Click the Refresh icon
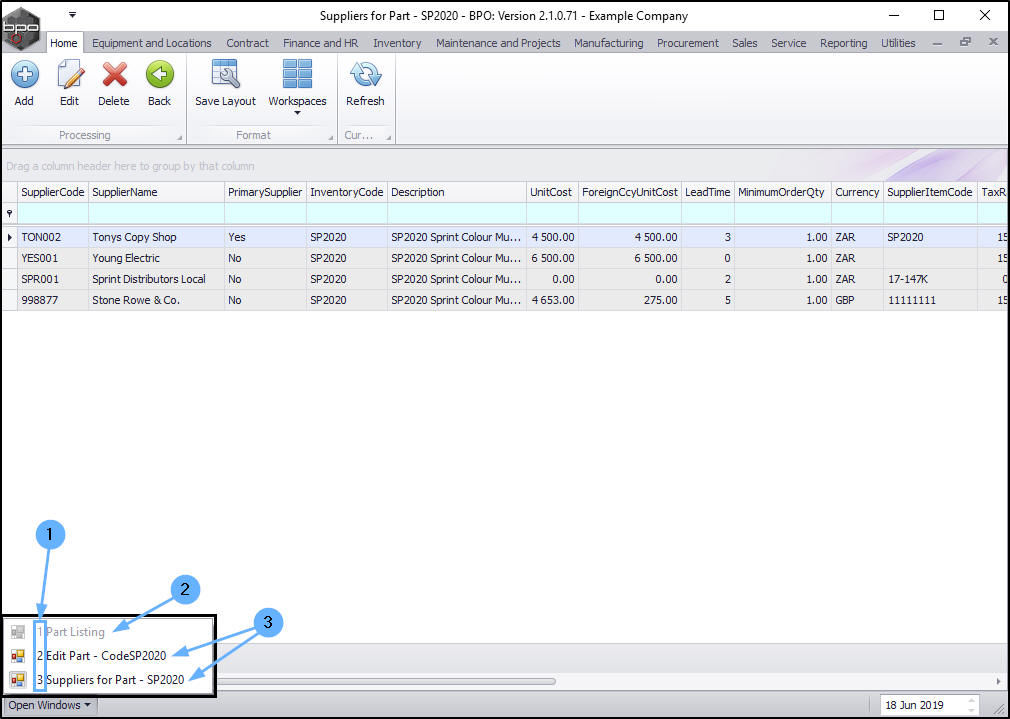The image size is (1010, 719). (365, 75)
